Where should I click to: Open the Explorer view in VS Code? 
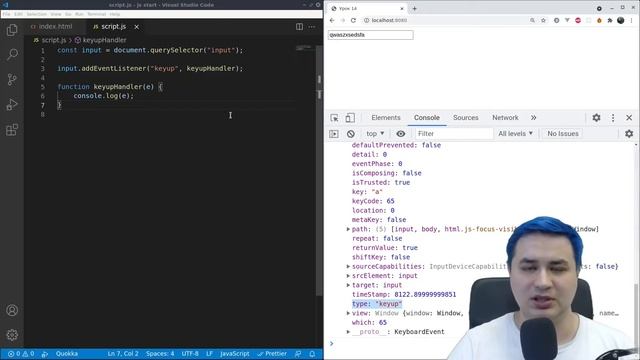click(x=12, y=30)
